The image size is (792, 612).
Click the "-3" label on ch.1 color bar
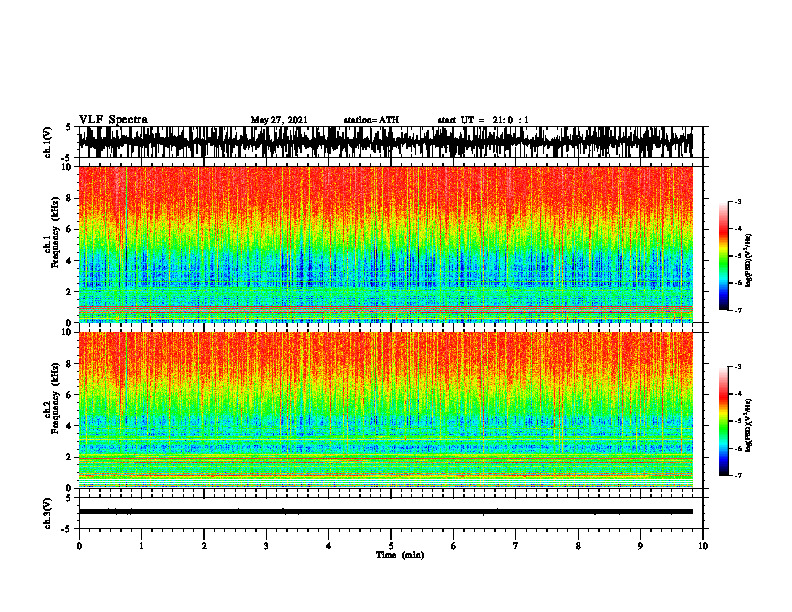coord(738,202)
